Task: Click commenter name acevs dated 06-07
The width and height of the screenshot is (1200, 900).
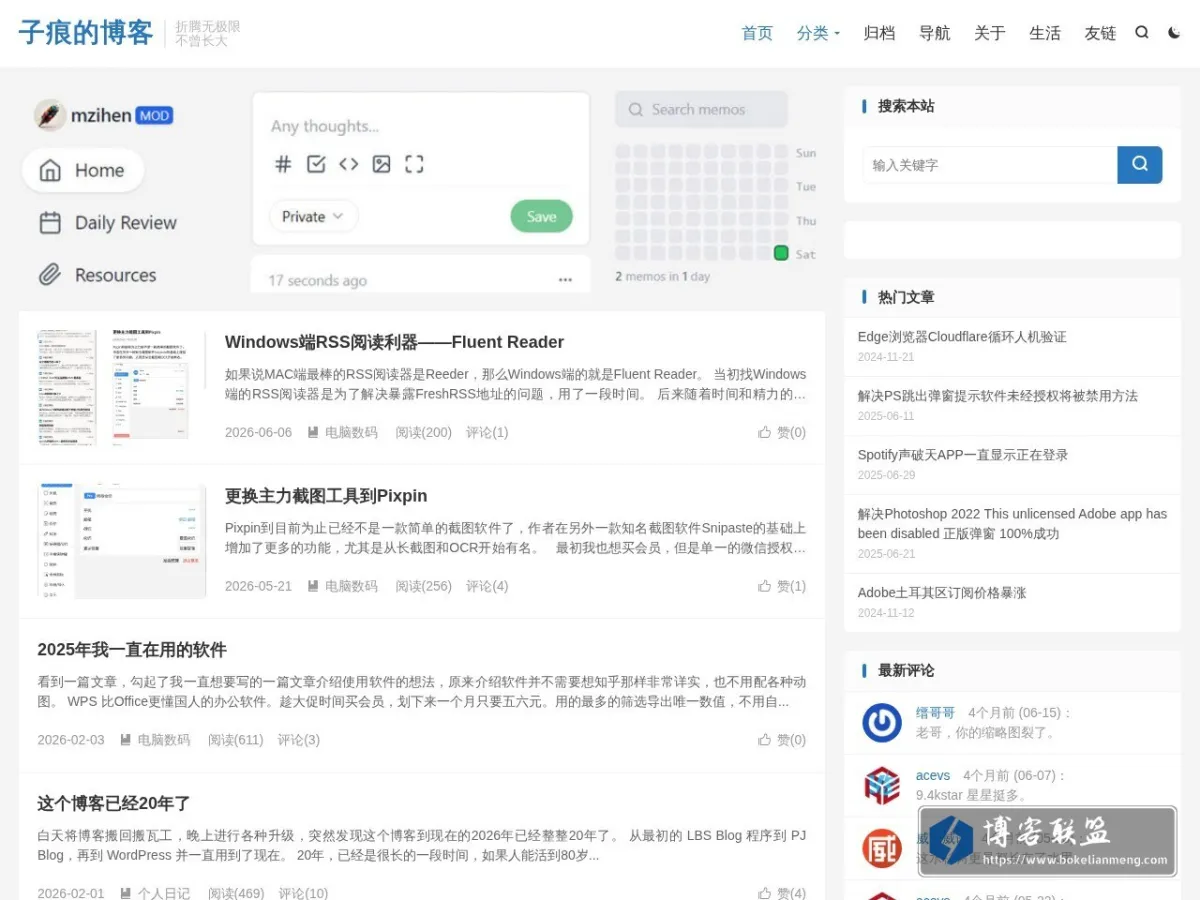Action: [x=933, y=775]
